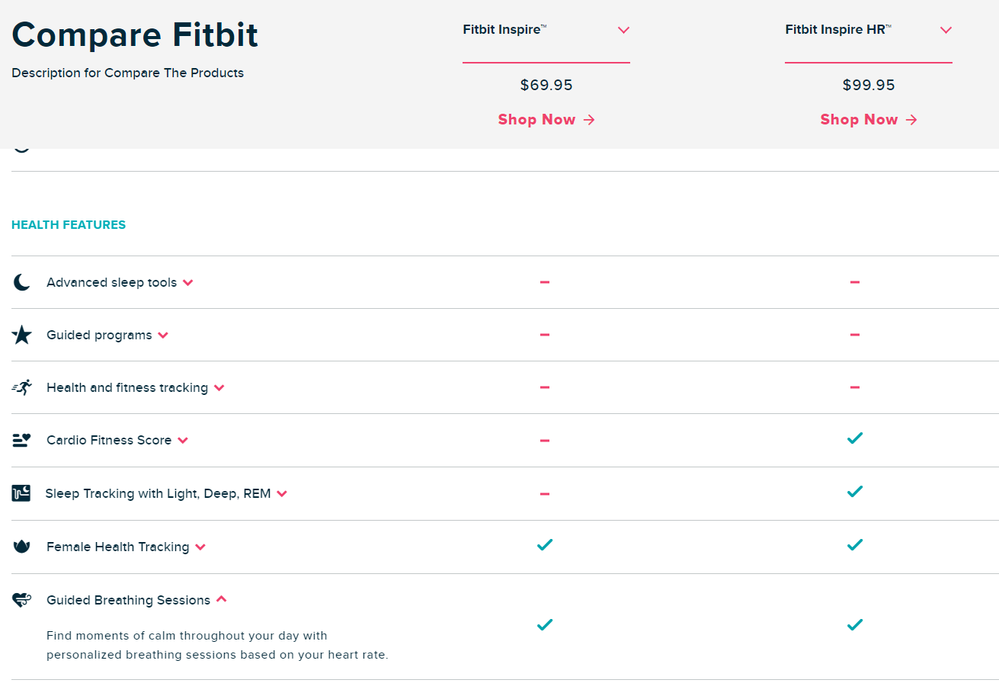Expand the Guided programs description
The height and width of the screenshot is (684, 999).
point(163,335)
